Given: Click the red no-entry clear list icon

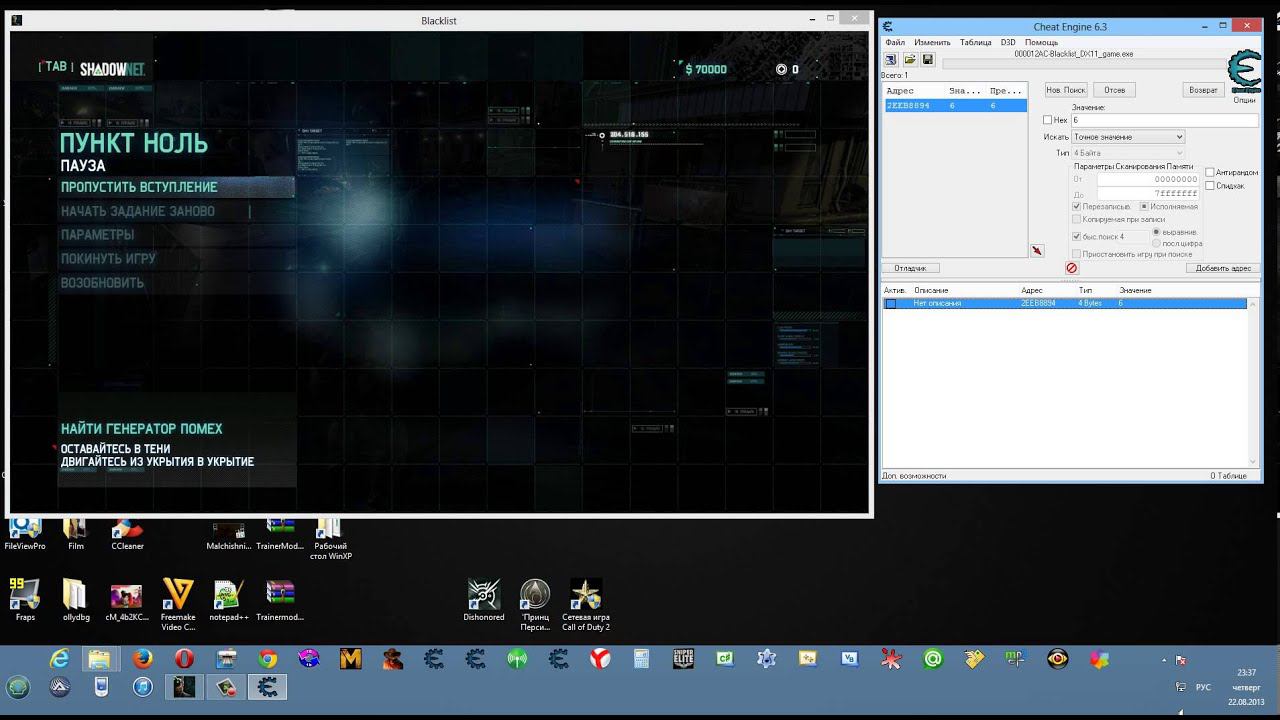Looking at the screenshot, I should 1072,268.
